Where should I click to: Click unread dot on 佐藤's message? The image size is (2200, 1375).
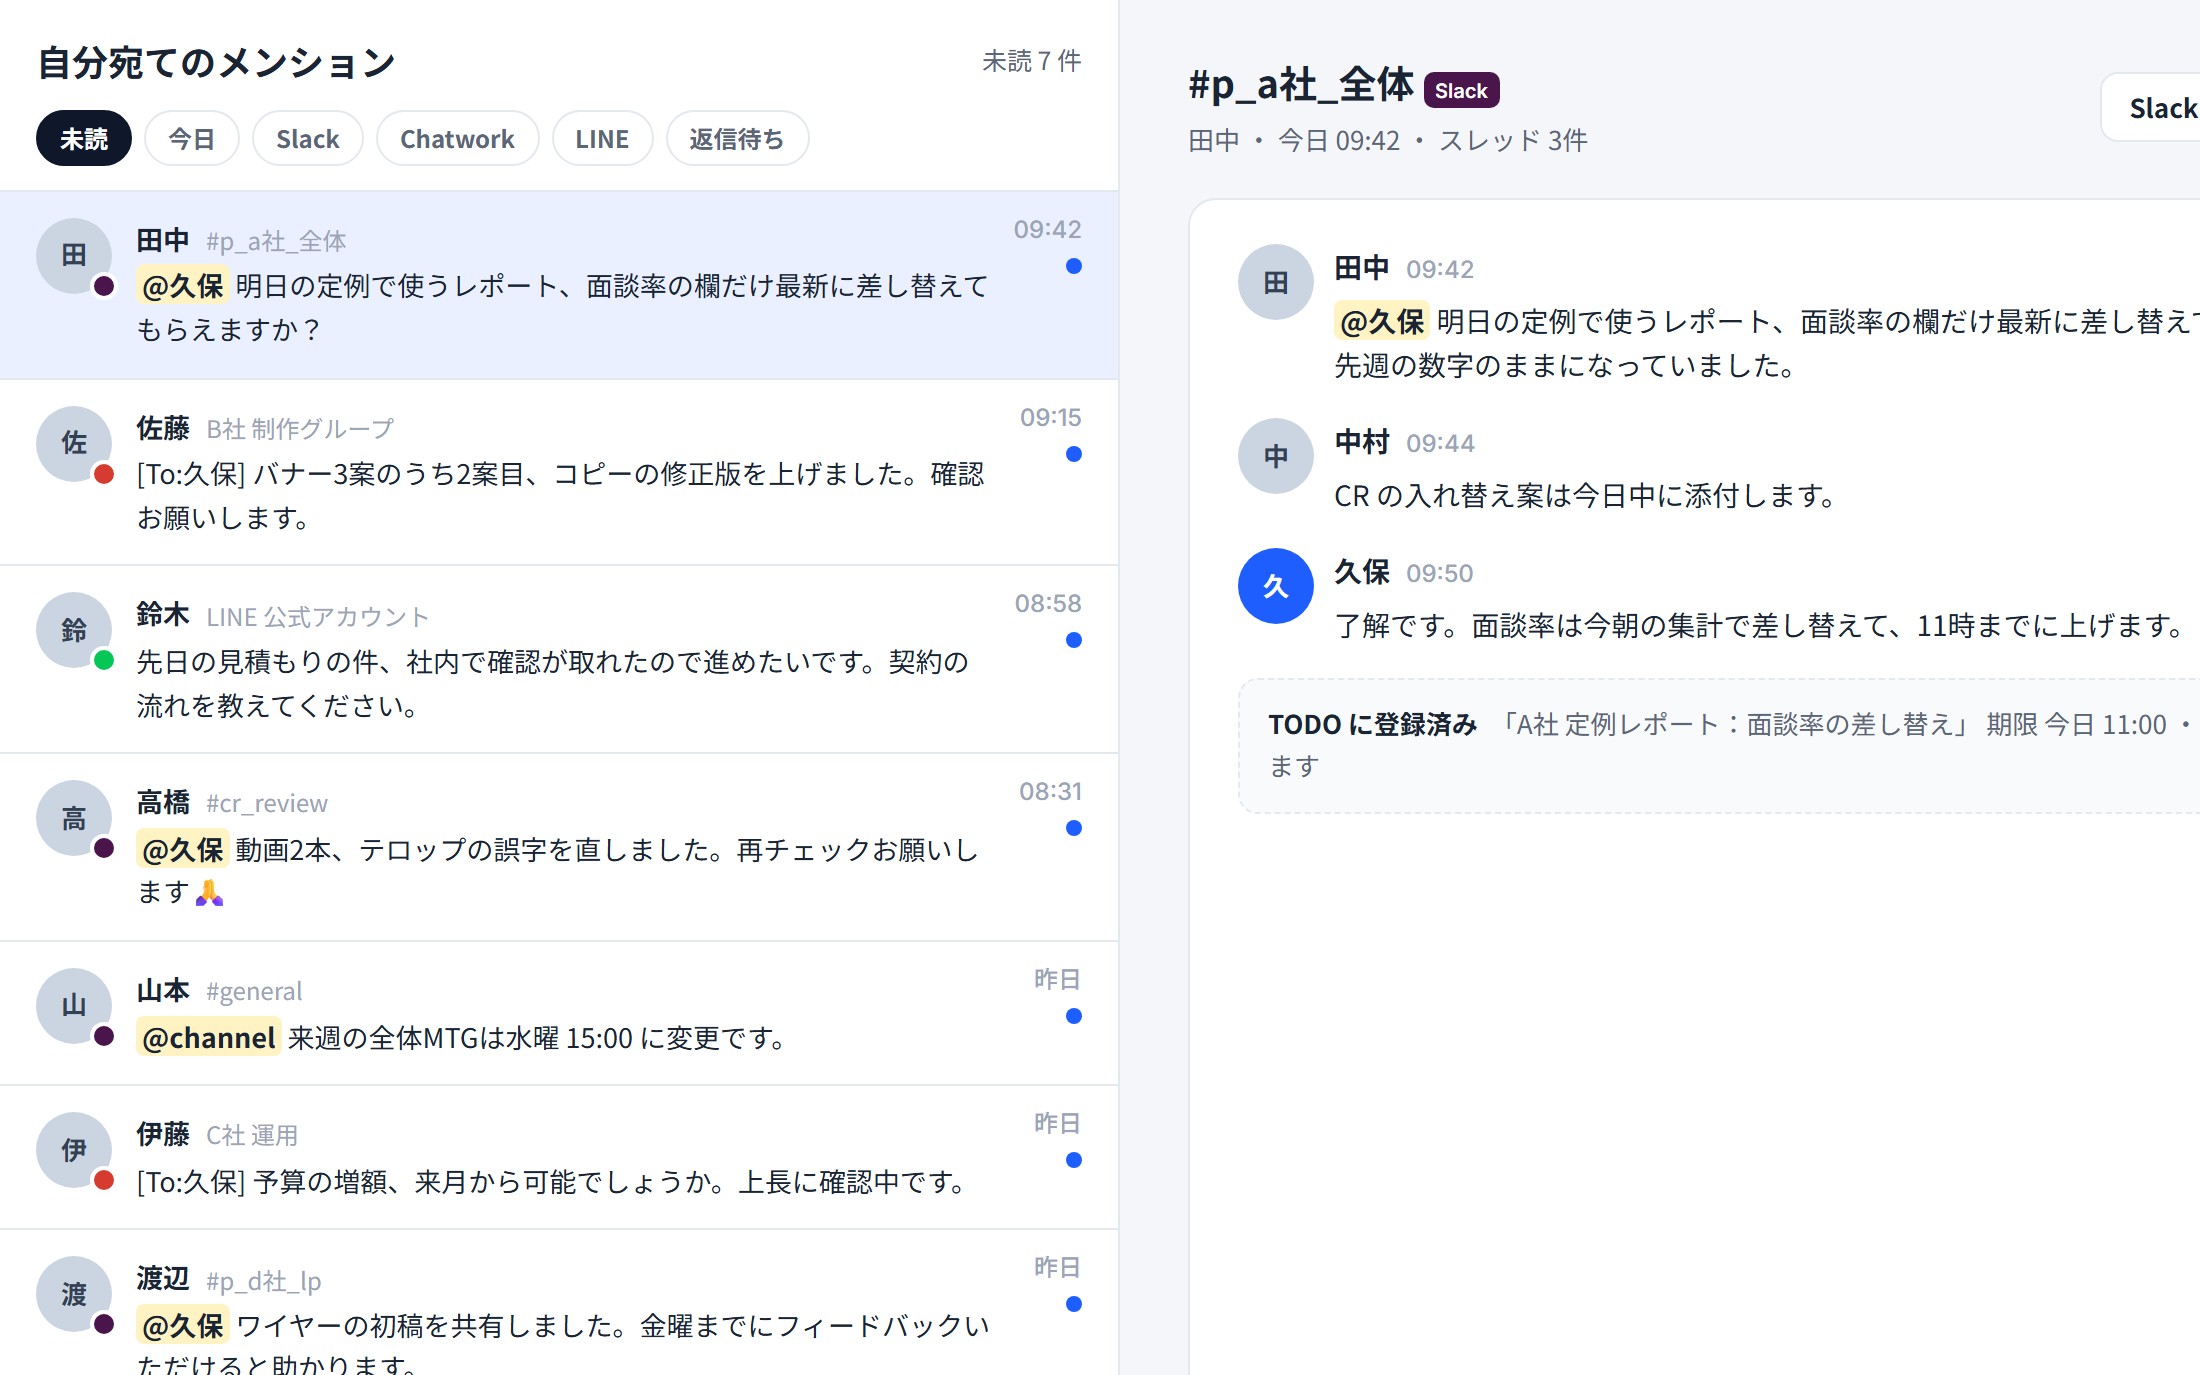[1074, 454]
